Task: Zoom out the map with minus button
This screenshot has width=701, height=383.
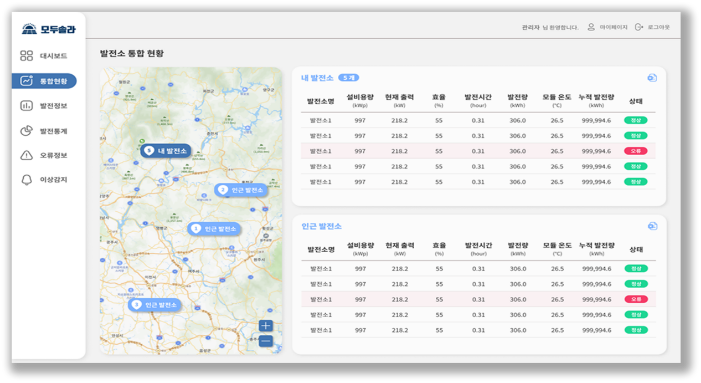Action: [x=266, y=341]
